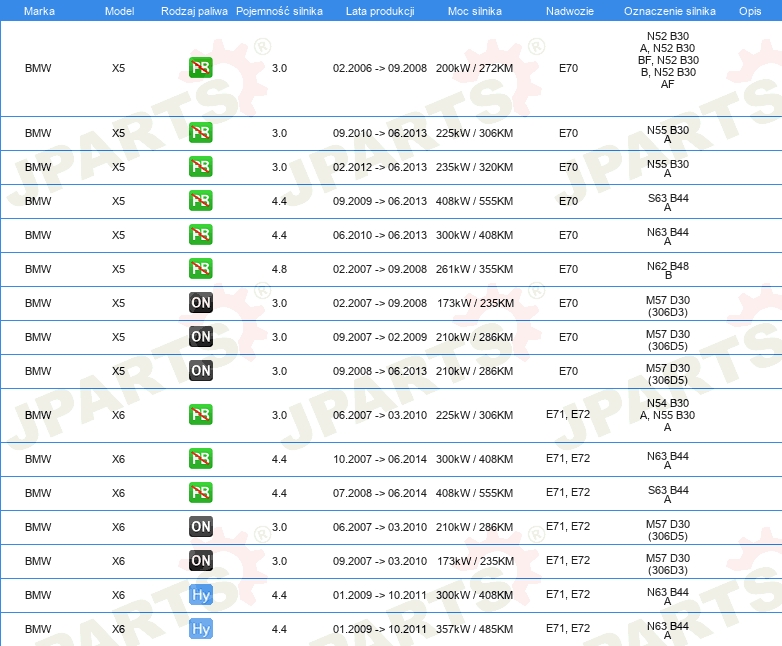The height and width of the screenshot is (646, 782).
Task: Click the N62 B48 engine code cell
Action: click(x=667, y=269)
